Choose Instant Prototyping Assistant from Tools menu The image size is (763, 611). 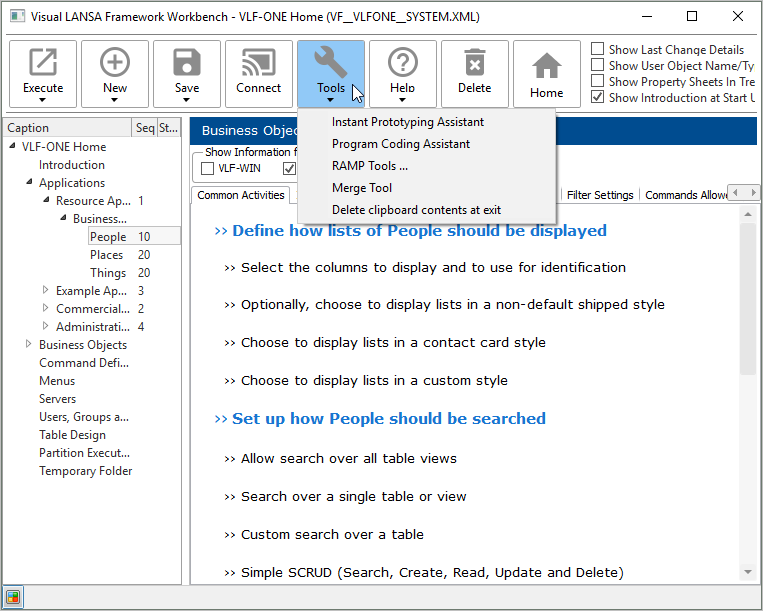[407, 122]
